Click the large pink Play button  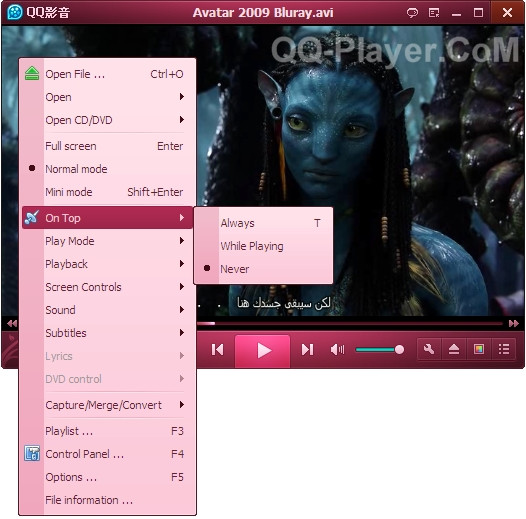263,350
